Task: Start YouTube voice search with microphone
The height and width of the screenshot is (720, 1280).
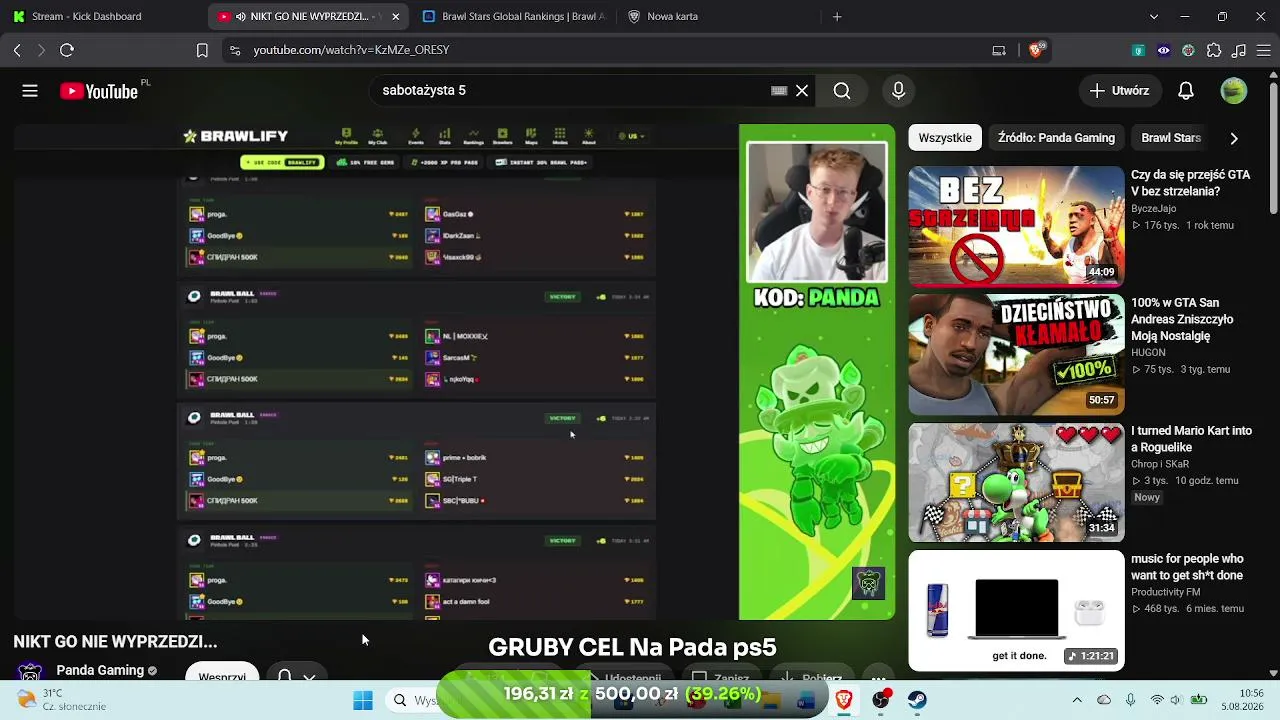Action: pyautogui.click(x=898, y=91)
